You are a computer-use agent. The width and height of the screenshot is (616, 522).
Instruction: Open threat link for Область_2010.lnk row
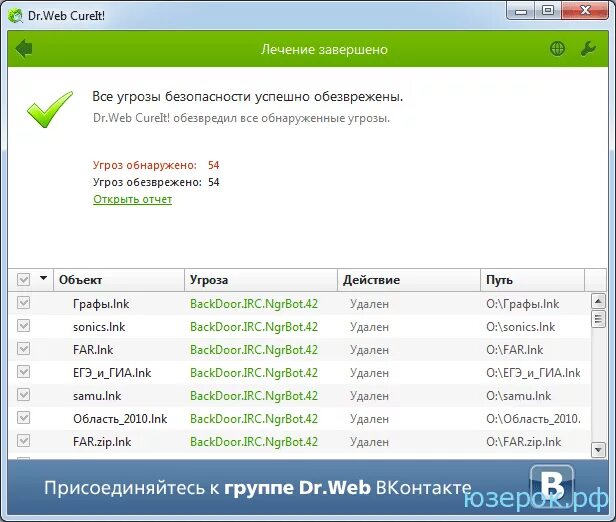[254, 419]
